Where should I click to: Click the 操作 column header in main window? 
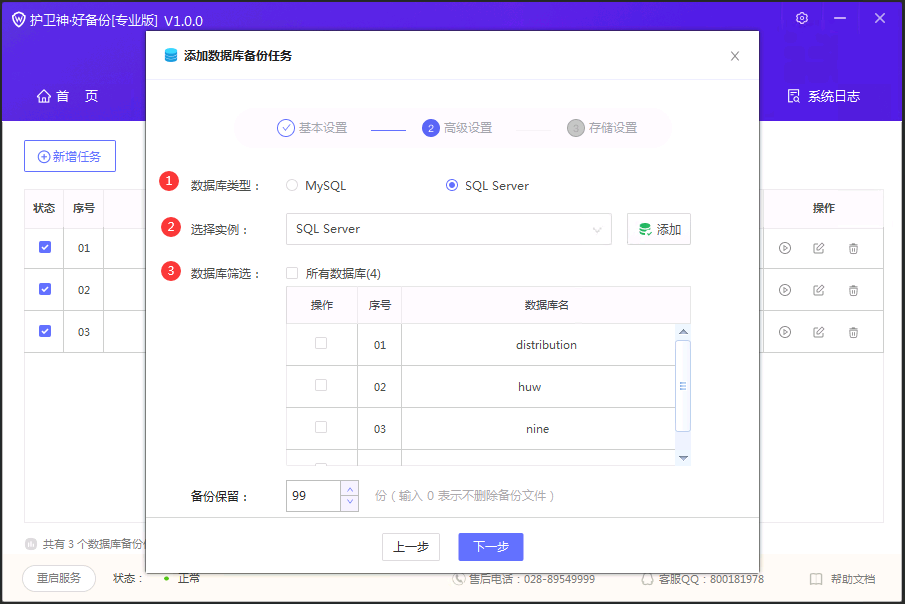pyautogui.click(x=824, y=208)
